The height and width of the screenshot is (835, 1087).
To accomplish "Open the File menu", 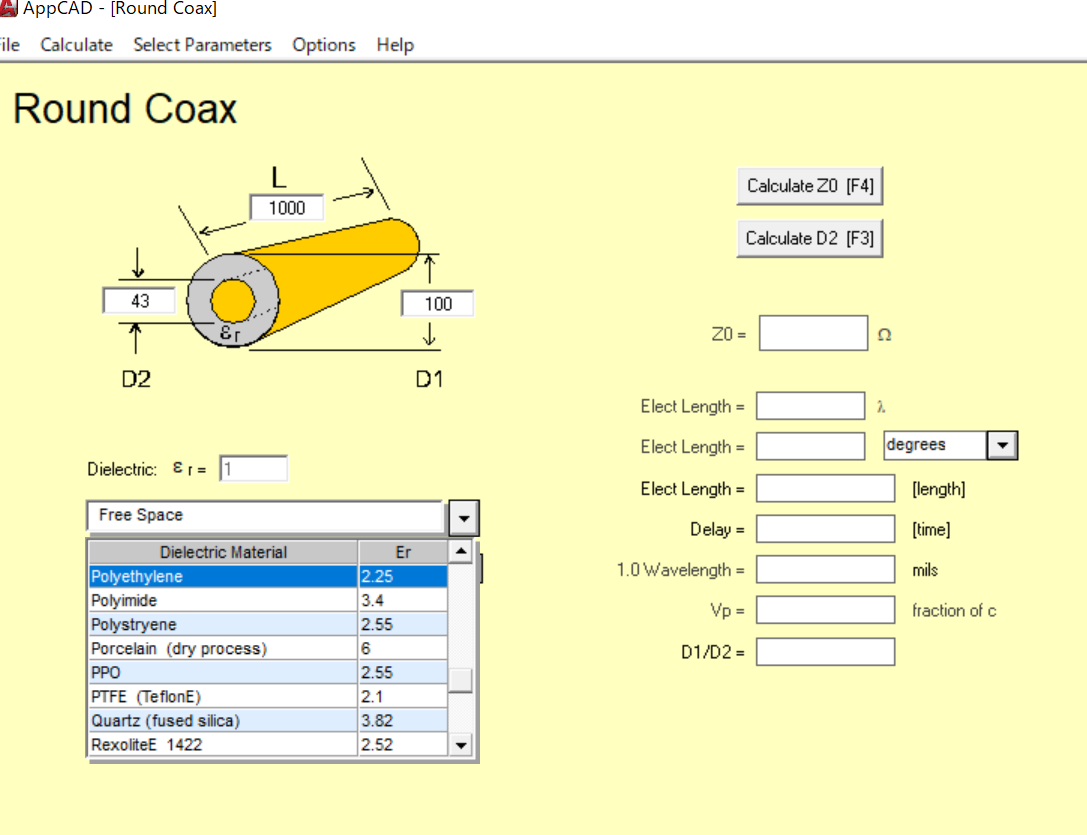I will (9, 45).
